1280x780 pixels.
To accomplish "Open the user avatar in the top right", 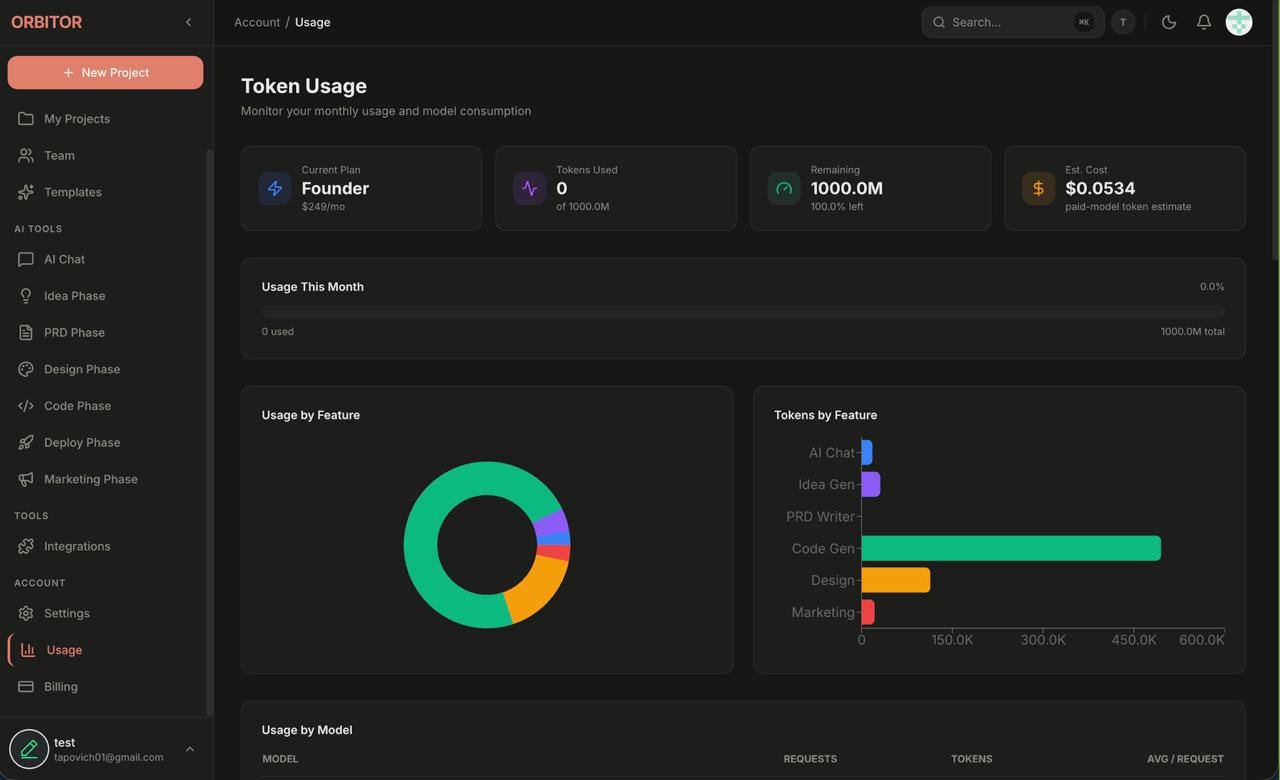I will click(1239, 22).
